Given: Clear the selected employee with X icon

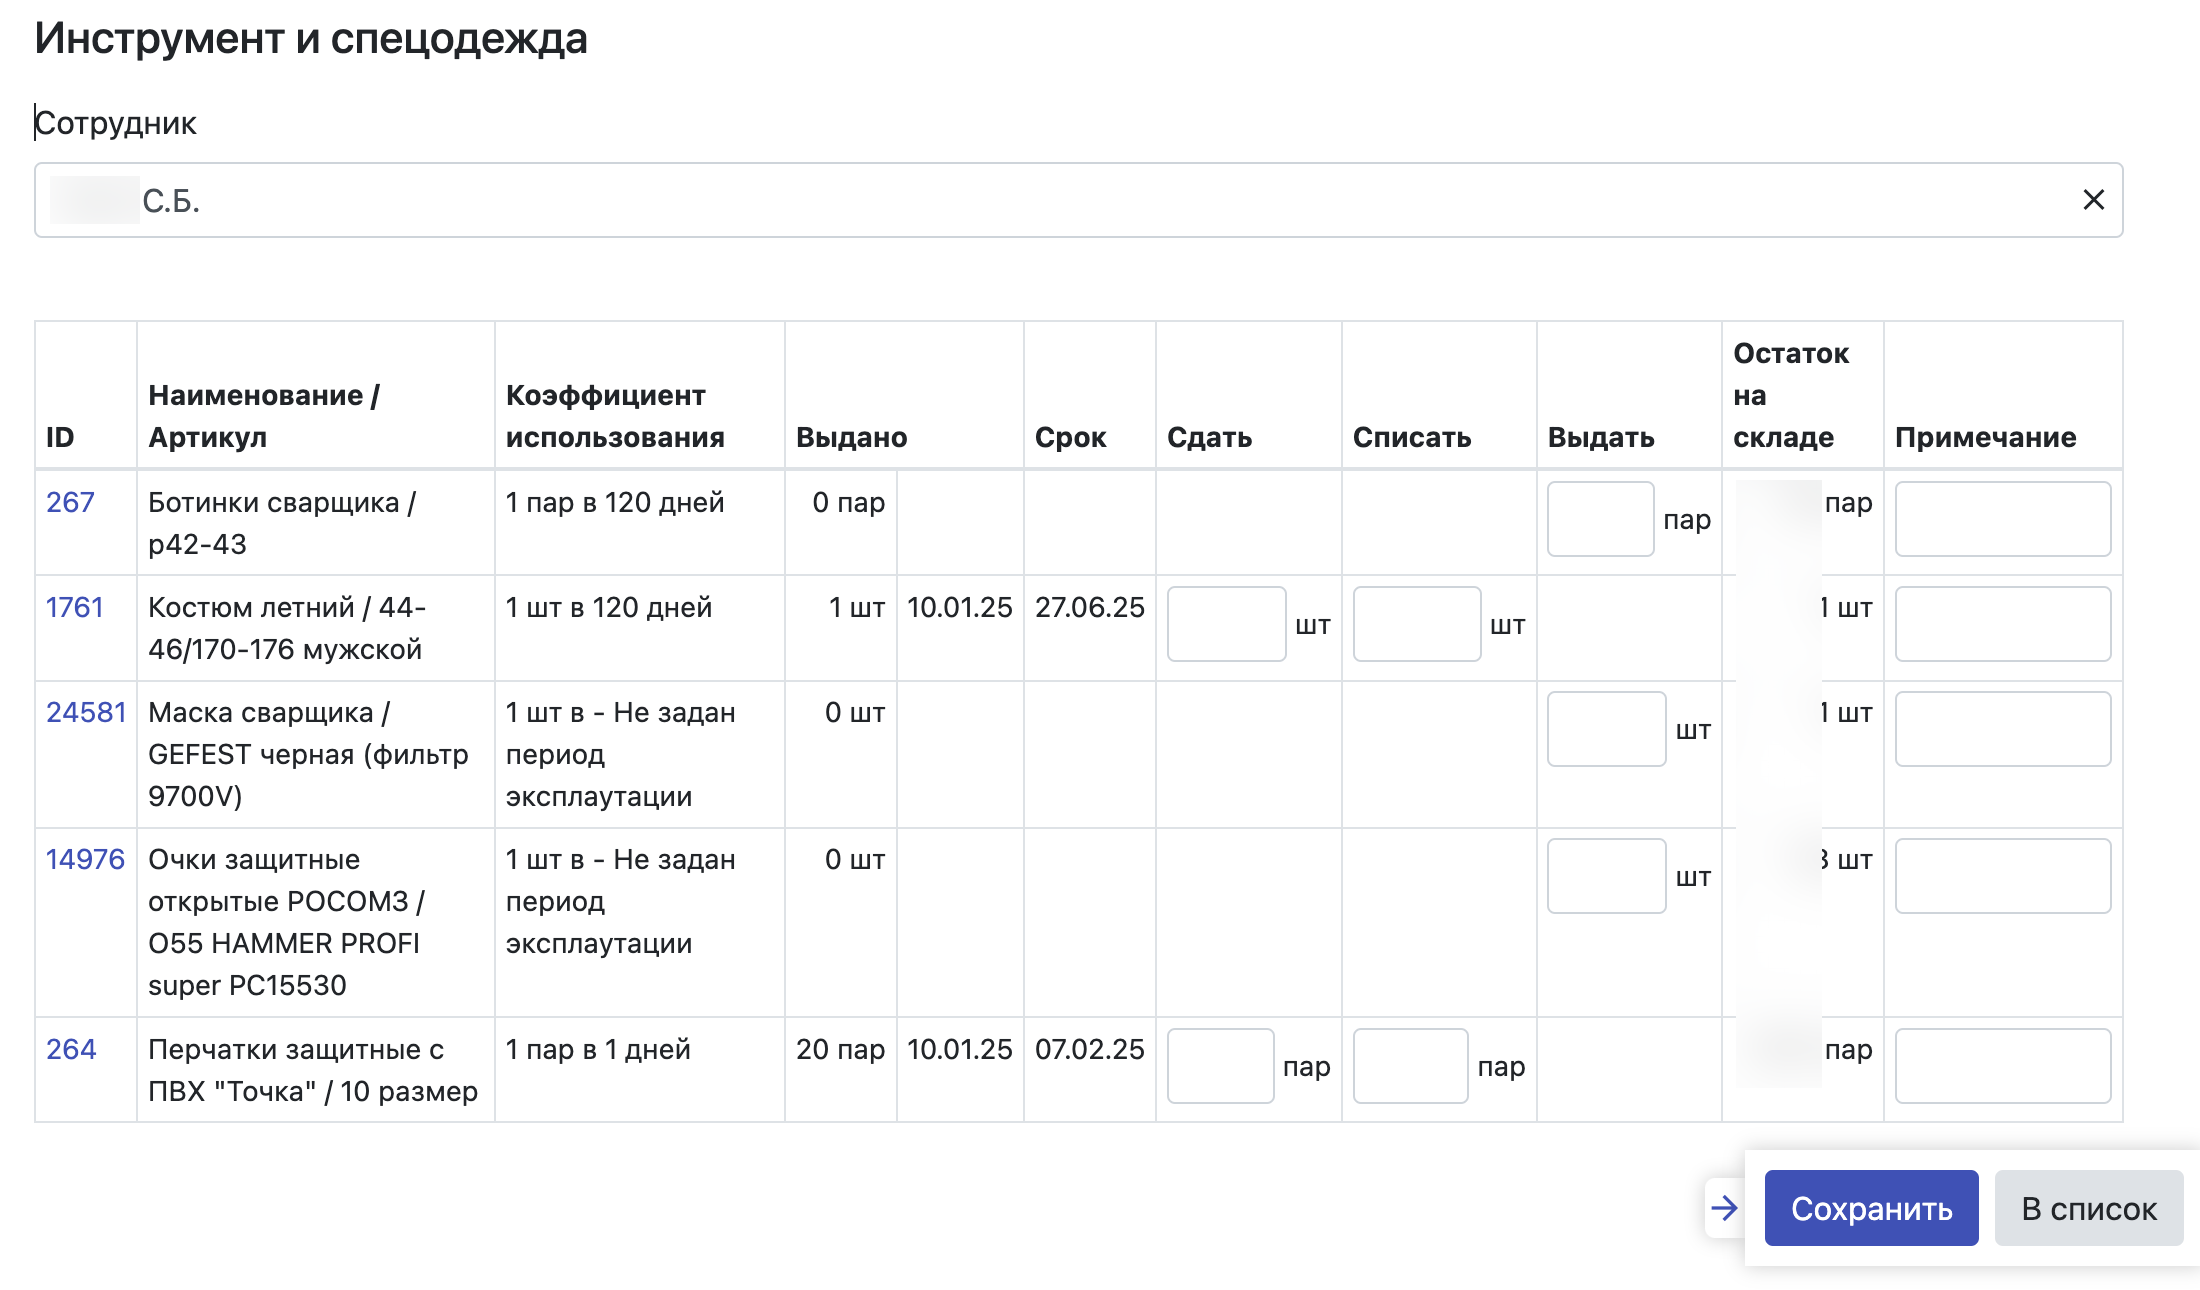Looking at the screenshot, I should [2093, 200].
